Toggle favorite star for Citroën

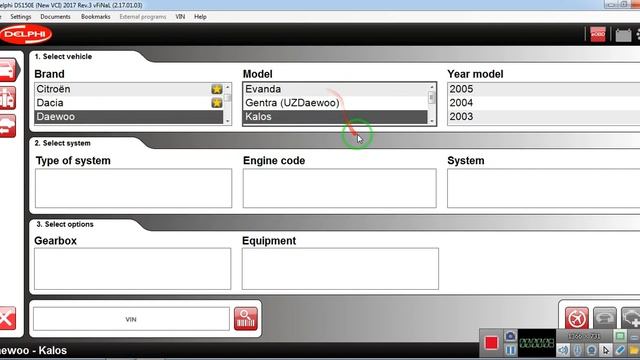tap(217, 89)
